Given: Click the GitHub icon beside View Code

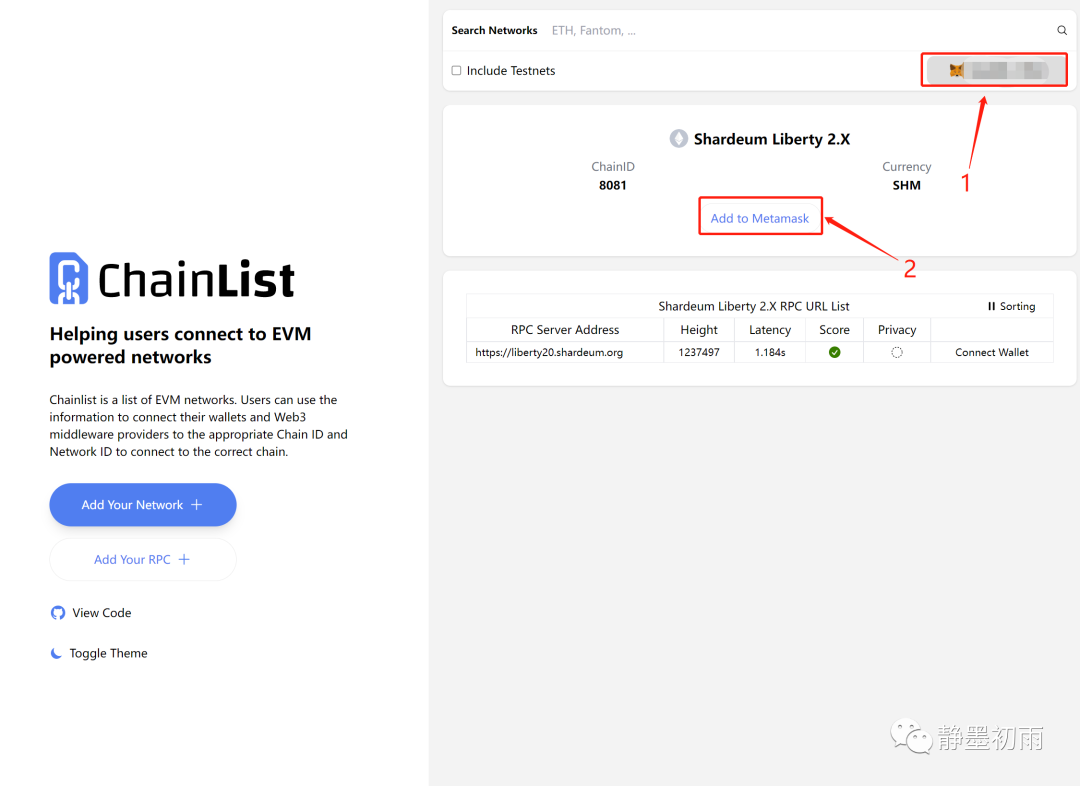Looking at the screenshot, I should pos(58,613).
